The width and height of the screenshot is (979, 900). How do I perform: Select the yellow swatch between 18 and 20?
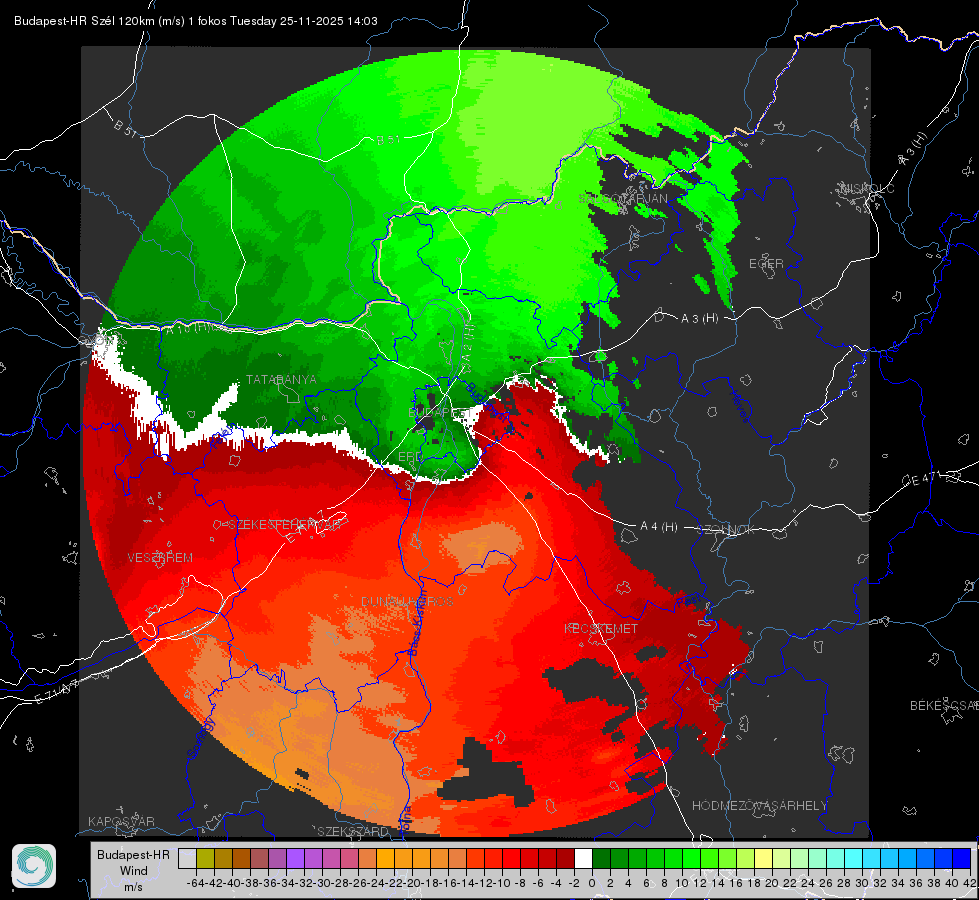coord(763,858)
